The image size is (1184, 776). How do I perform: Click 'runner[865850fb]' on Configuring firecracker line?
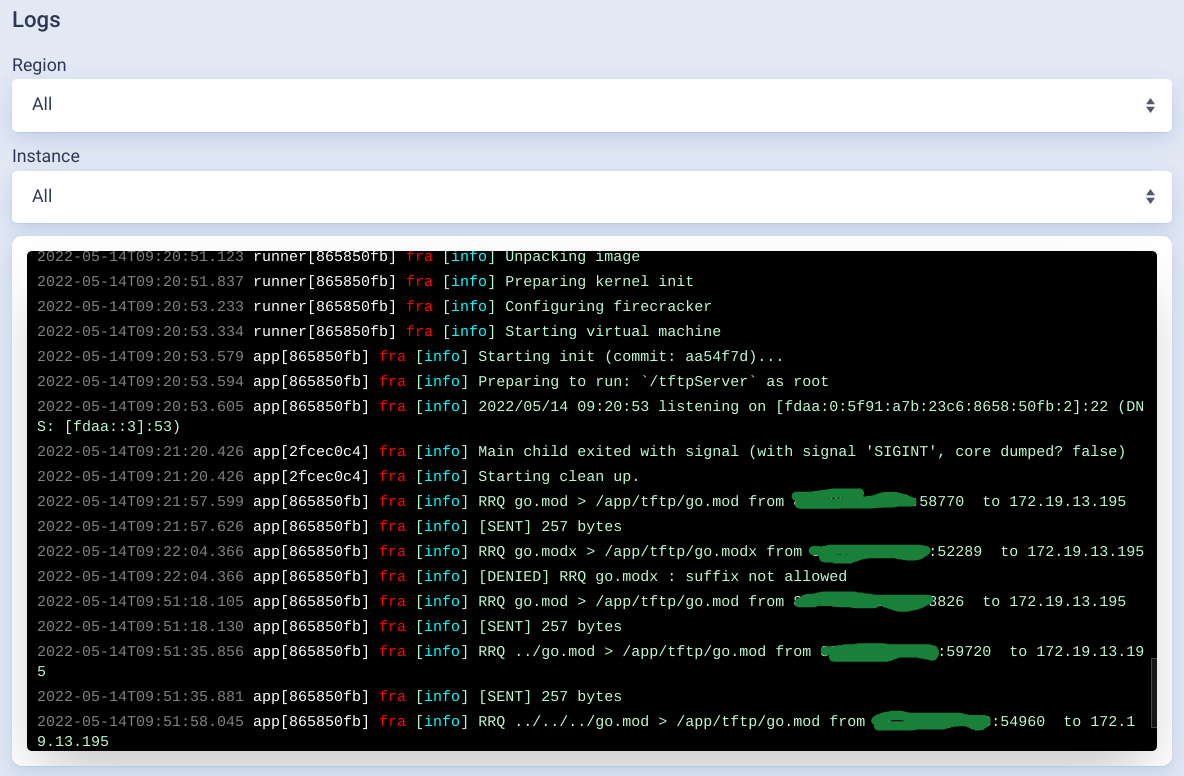tap(325, 306)
